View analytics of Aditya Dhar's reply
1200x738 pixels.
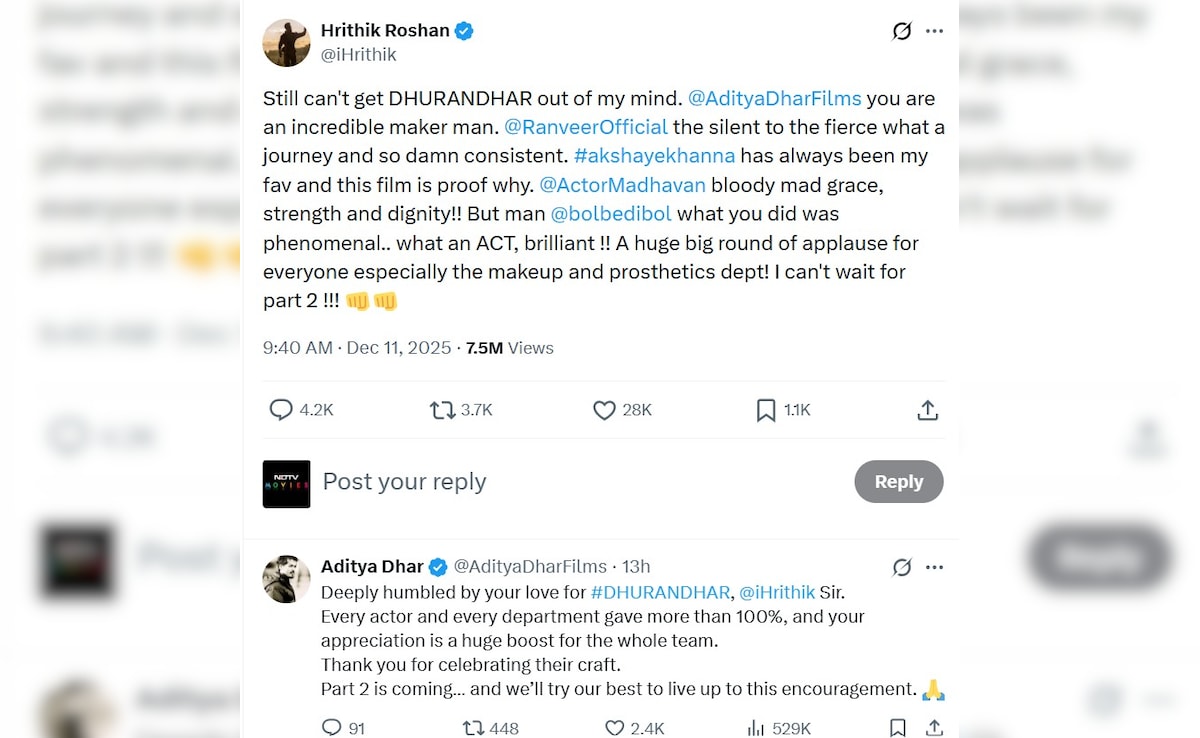(759, 727)
